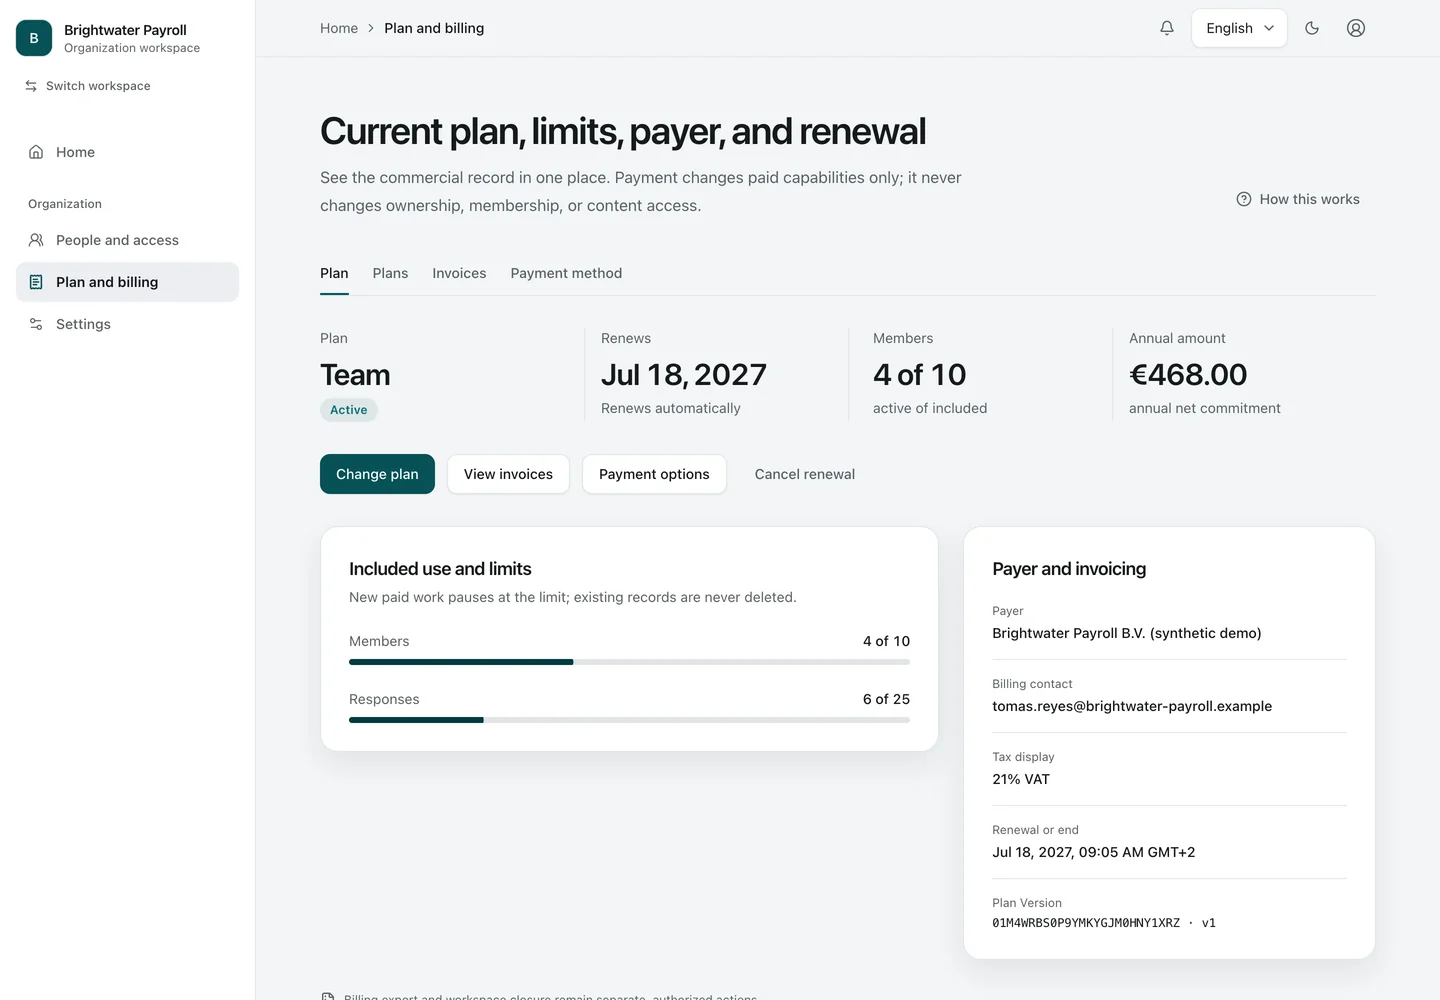Open the user account avatar menu
This screenshot has width=1440, height=1000.
1356,28
